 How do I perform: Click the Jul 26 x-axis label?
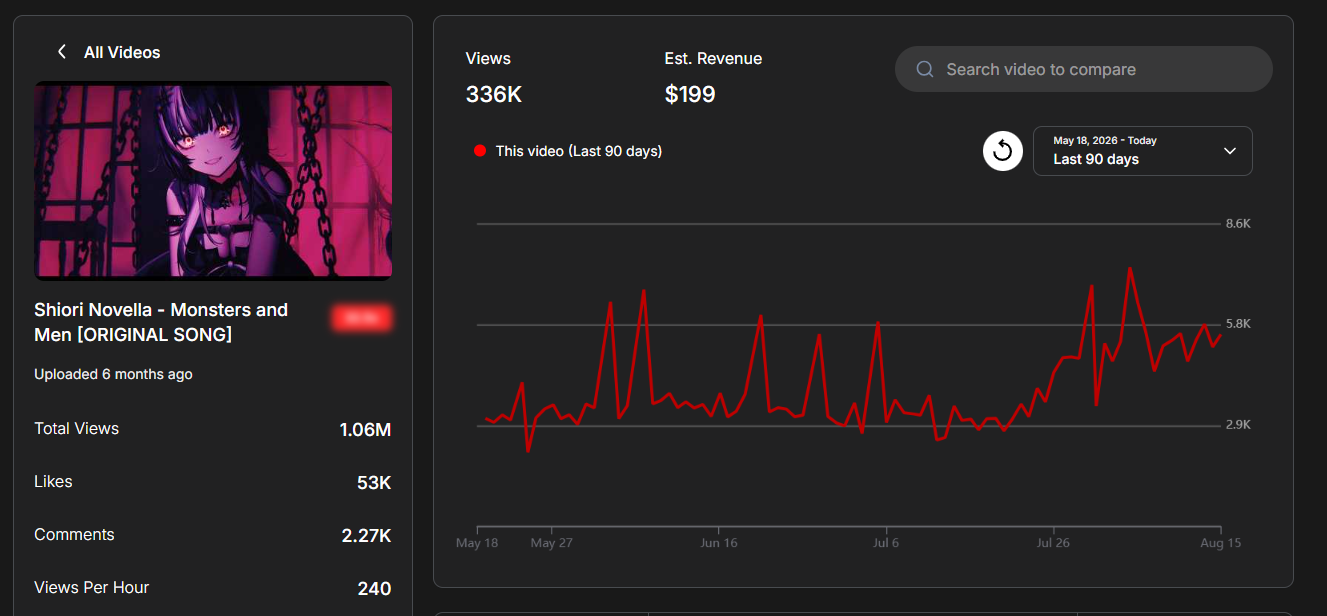[x=1053, y=543]
